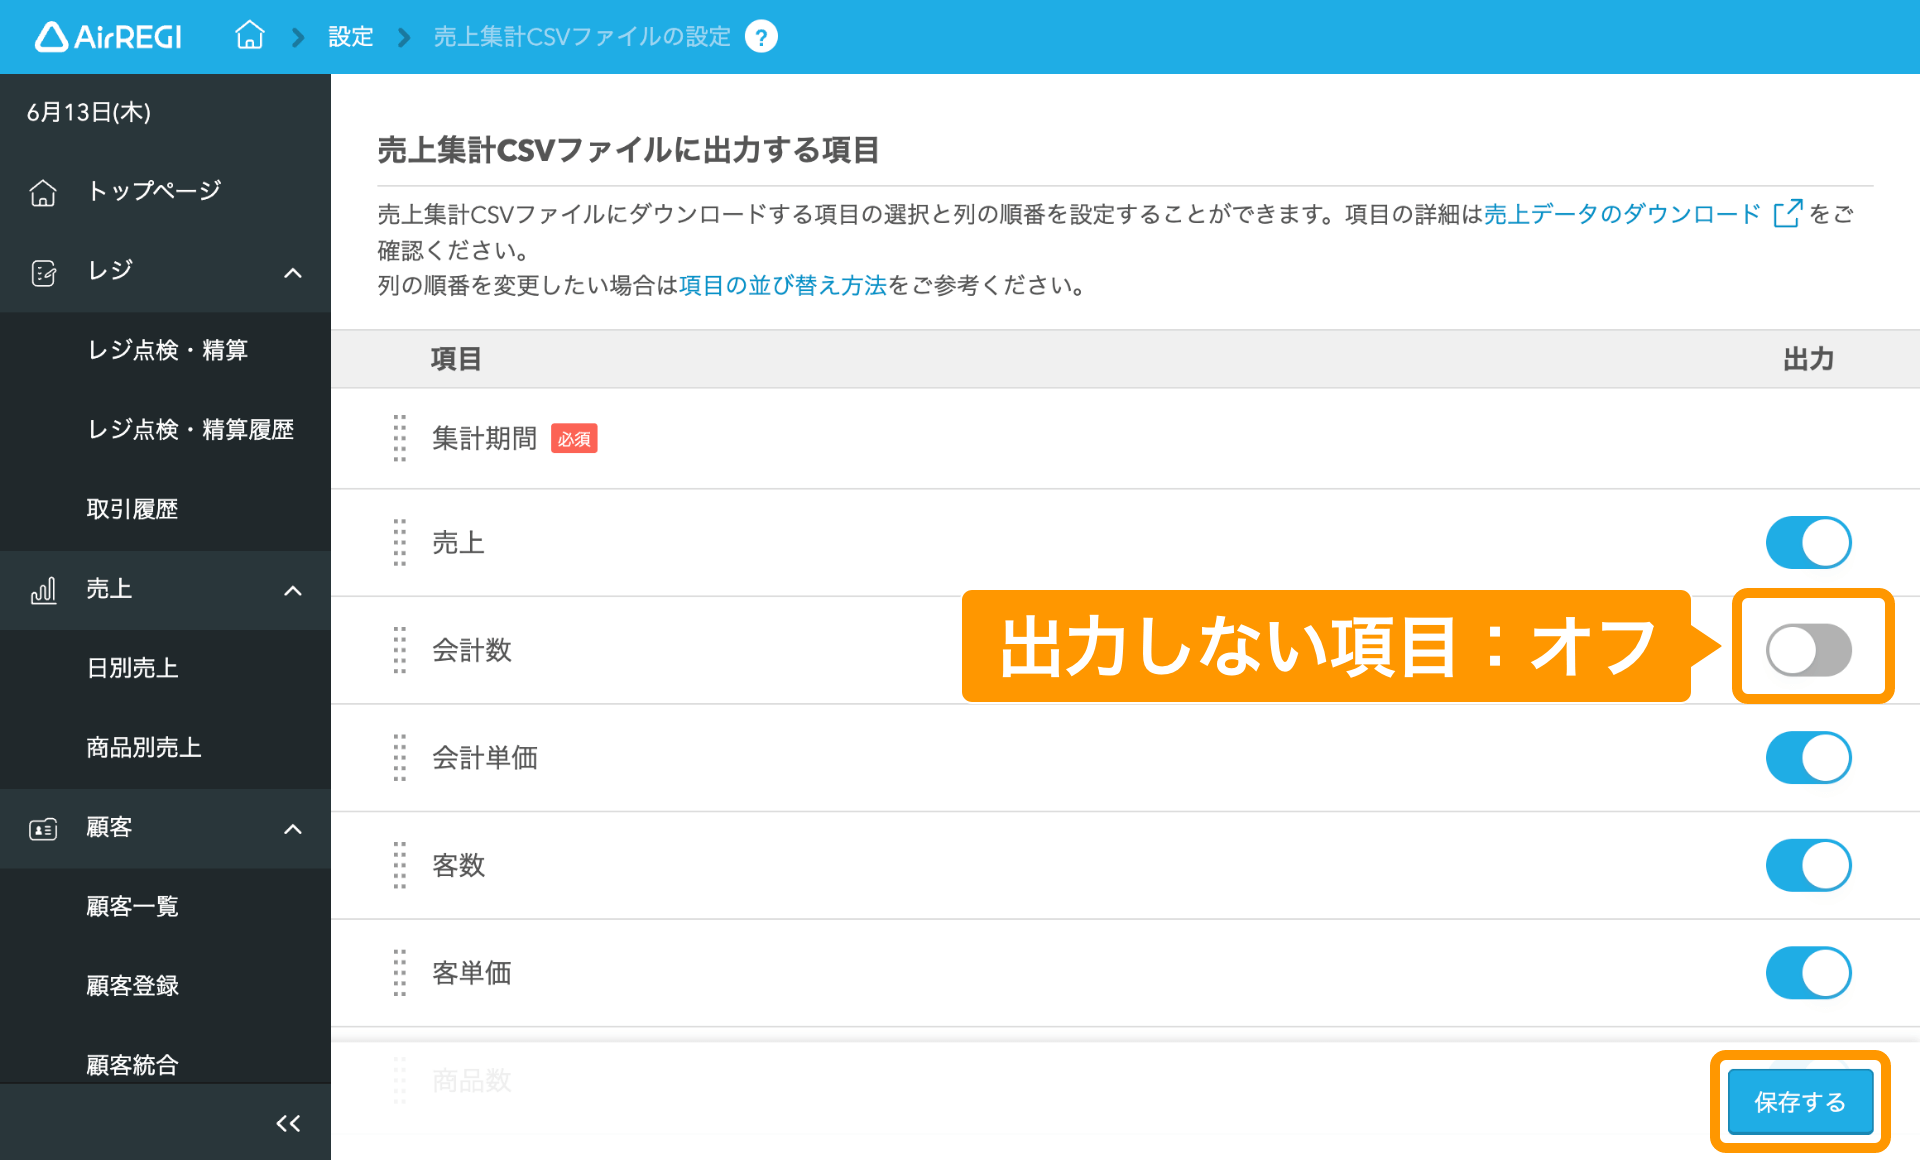Click the 会計単価 item label
The width and height of the screenshot is (1920, 1160).
click(484, 758)
